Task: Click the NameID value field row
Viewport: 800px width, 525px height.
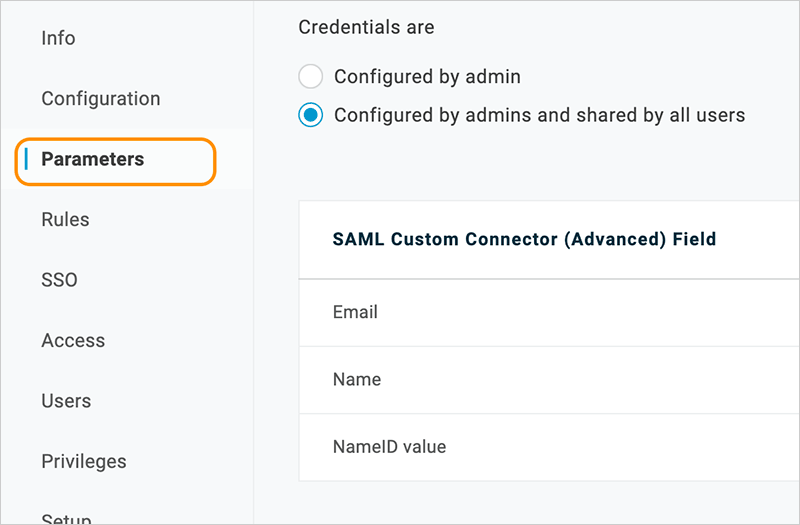Action: [389, 447]
